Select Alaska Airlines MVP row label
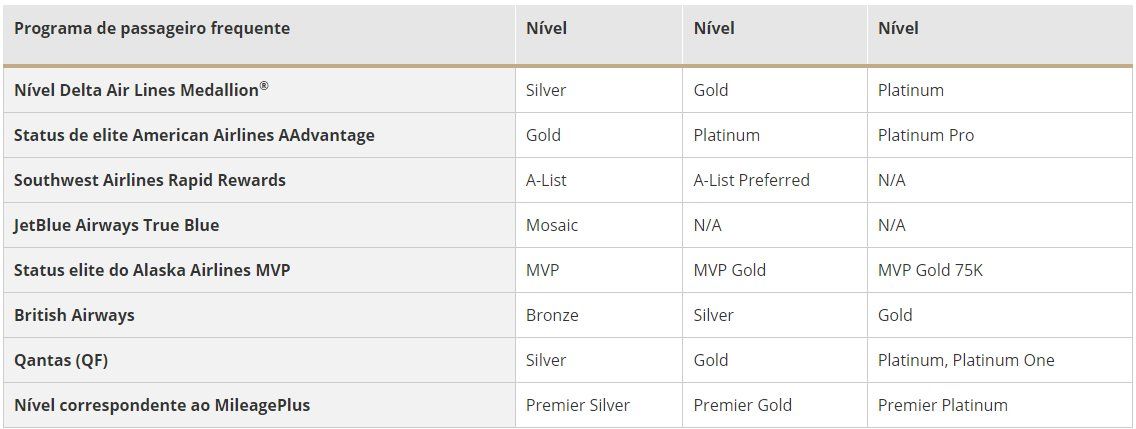 click(152, 270)
